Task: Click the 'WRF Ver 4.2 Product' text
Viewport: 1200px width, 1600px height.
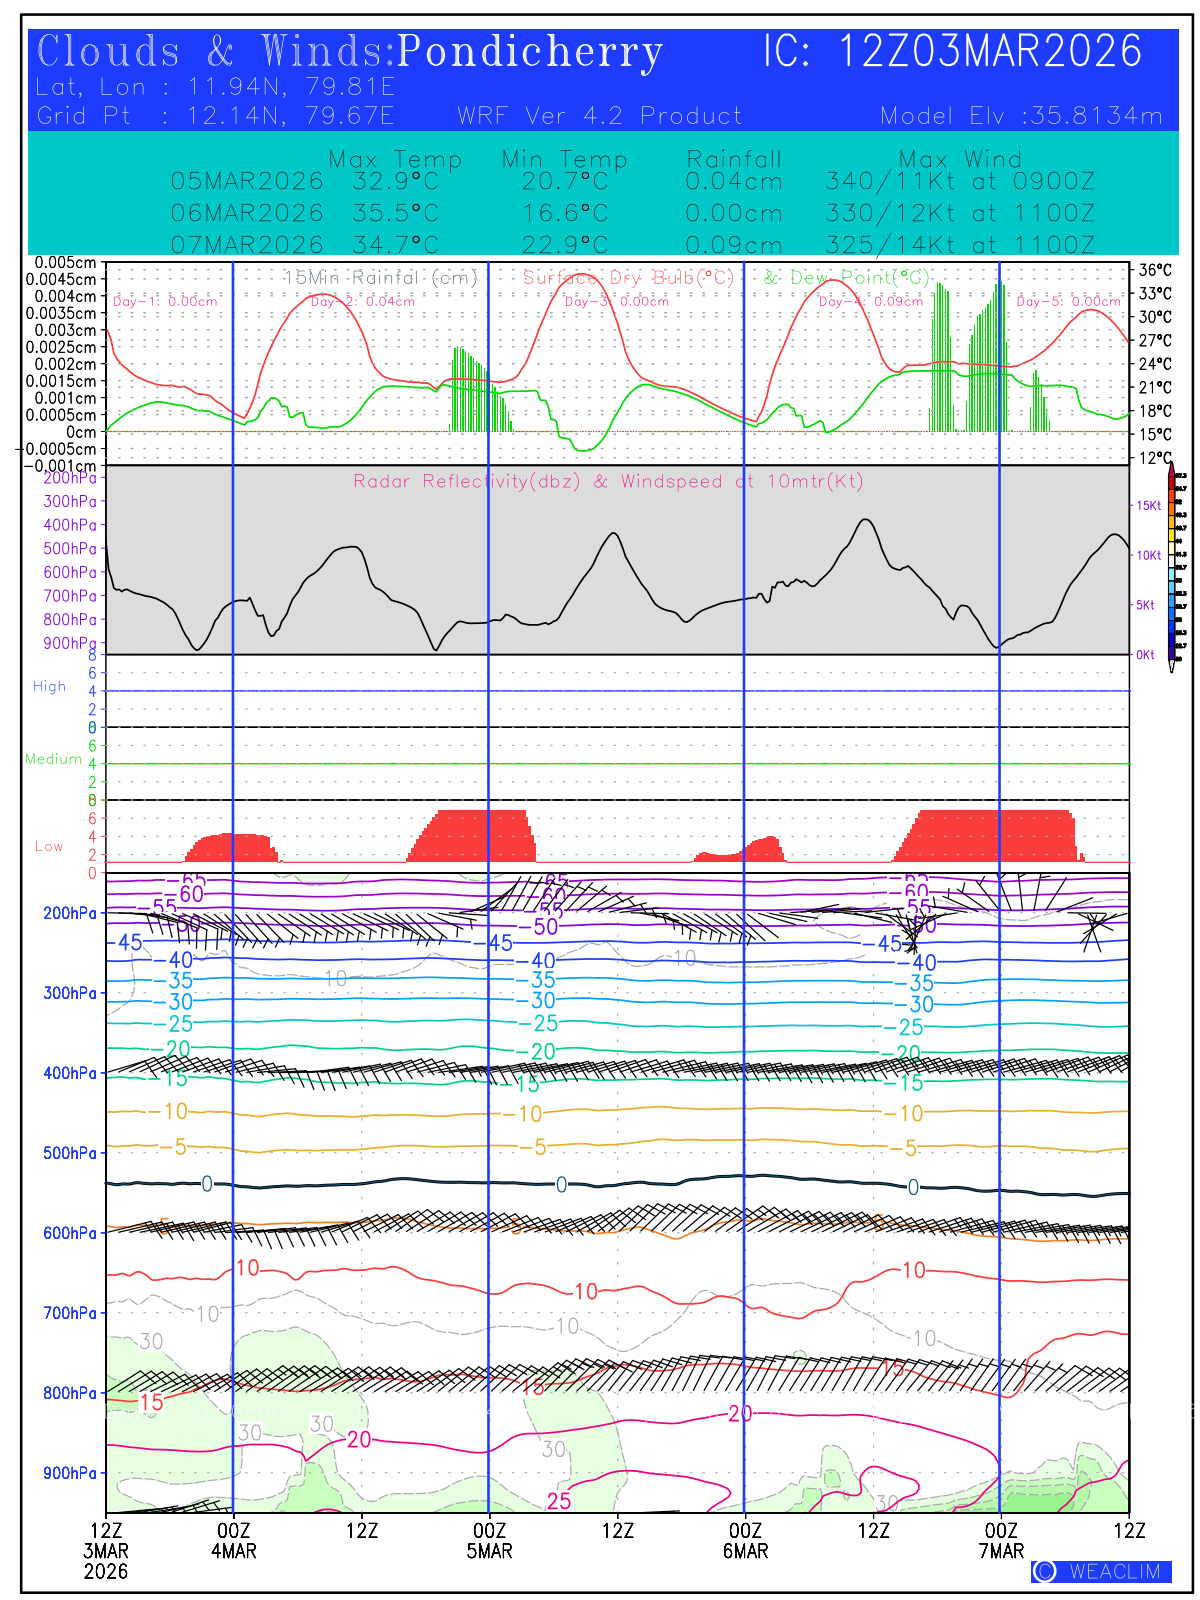Action: 599,116
